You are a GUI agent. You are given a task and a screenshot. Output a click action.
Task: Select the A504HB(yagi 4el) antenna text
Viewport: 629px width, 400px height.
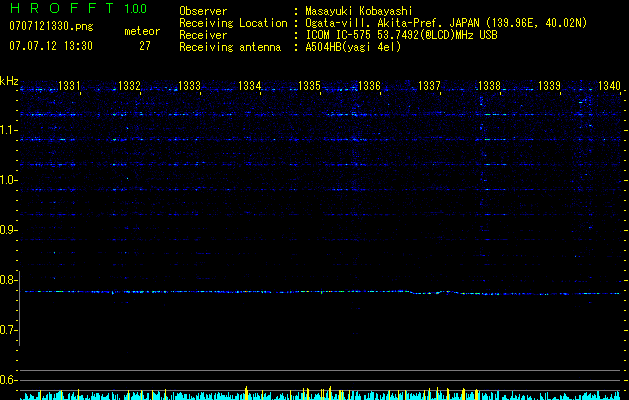pos(353,47)
